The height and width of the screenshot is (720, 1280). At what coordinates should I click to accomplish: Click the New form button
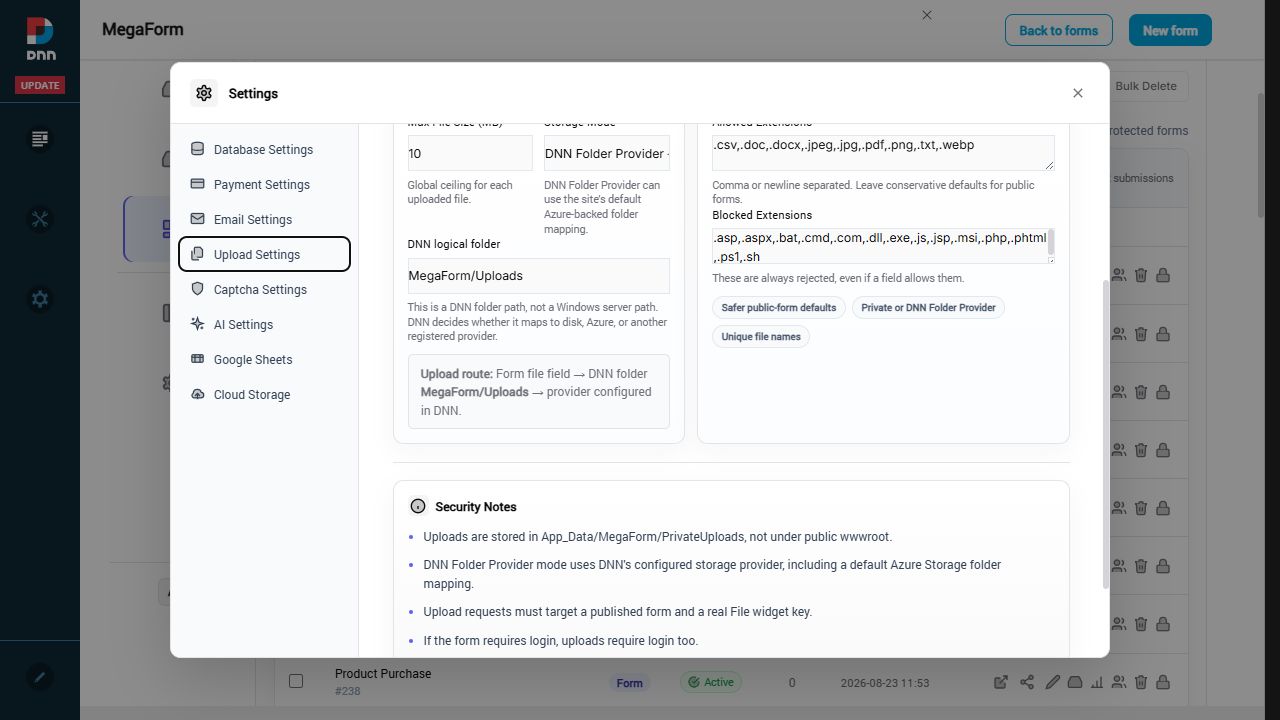[1170, 30]
